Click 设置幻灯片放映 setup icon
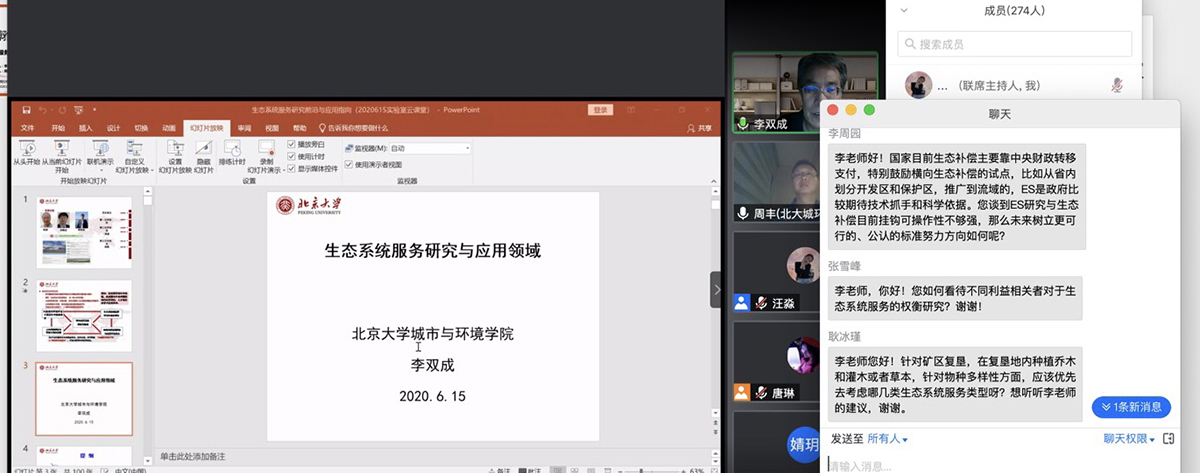 point(175,148)
